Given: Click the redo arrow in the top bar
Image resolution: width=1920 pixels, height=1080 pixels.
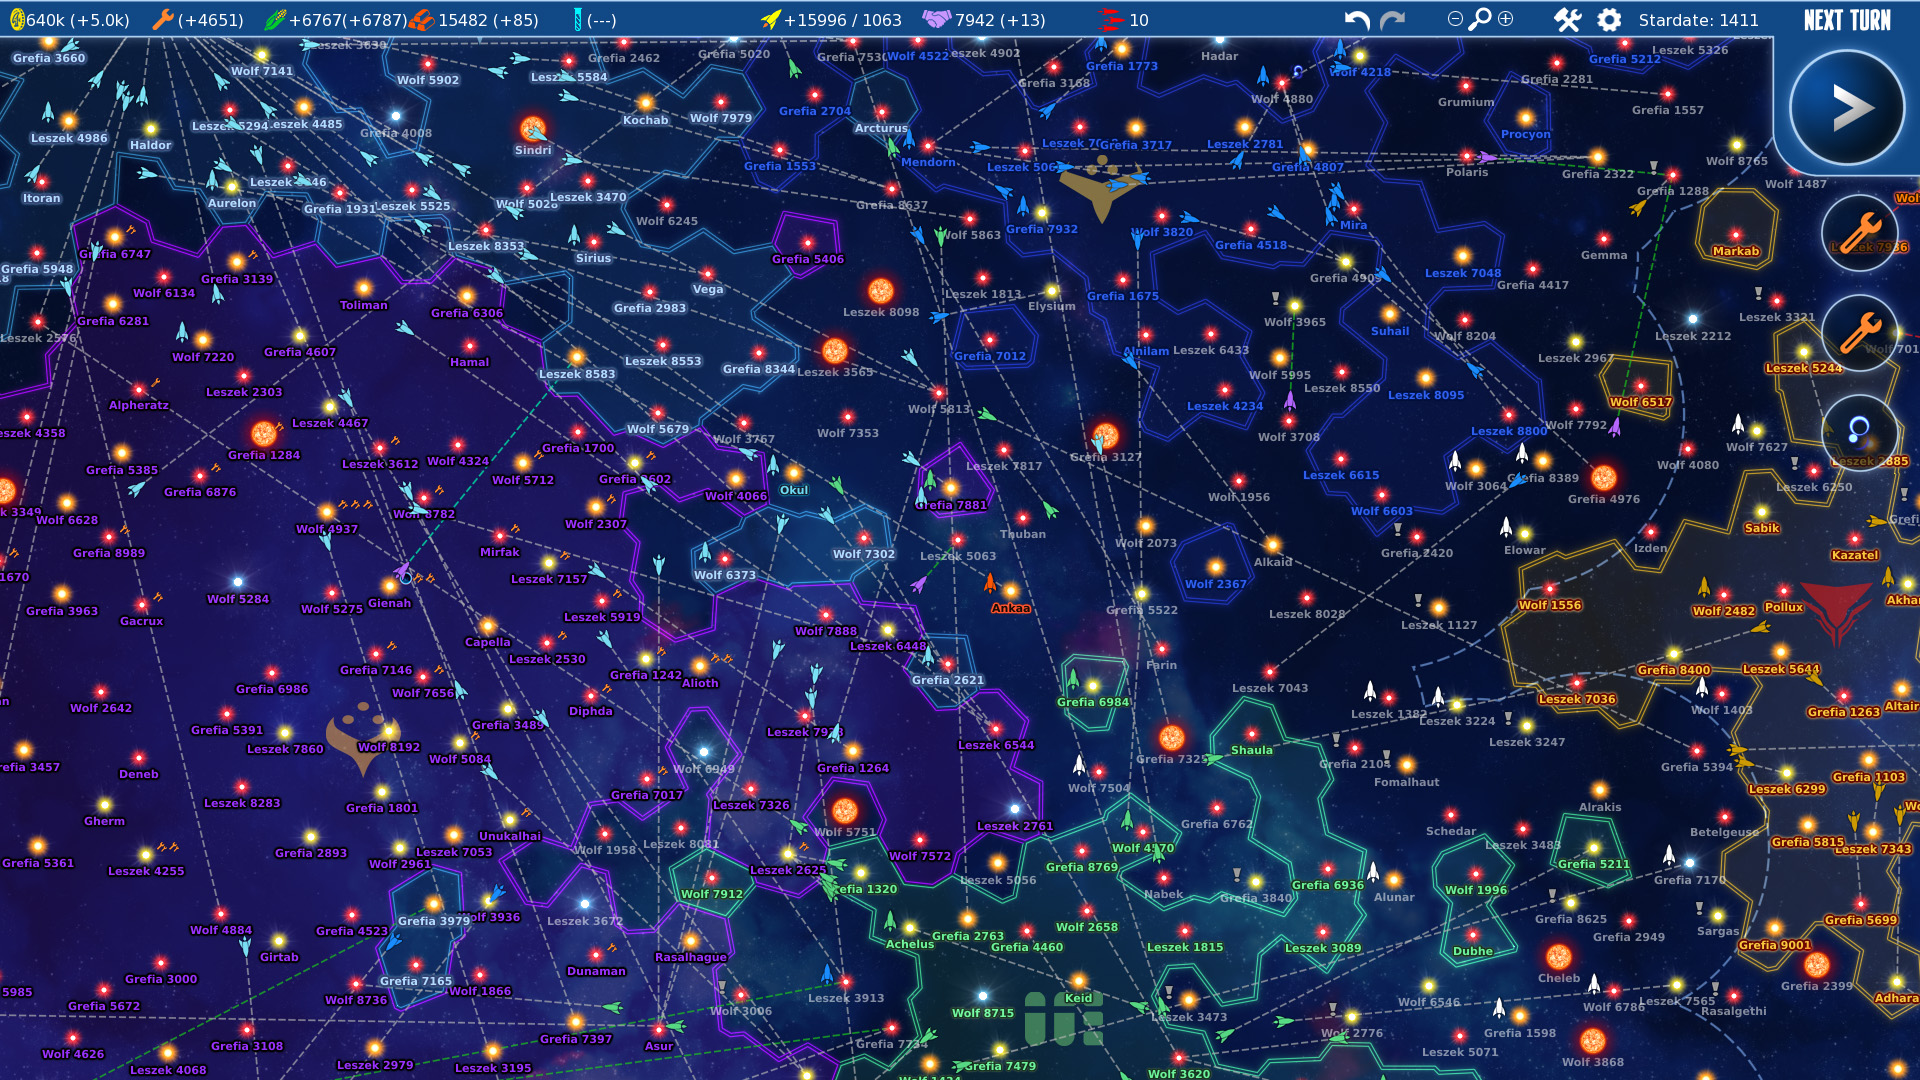Looking at the screenshot, I should pyautogui.click(x=1391, y=18).
